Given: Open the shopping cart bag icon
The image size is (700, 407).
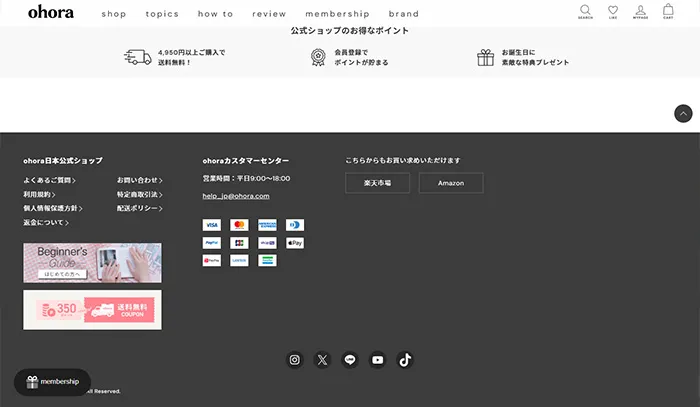Looking at the screenshot, I should click(668, 11).
